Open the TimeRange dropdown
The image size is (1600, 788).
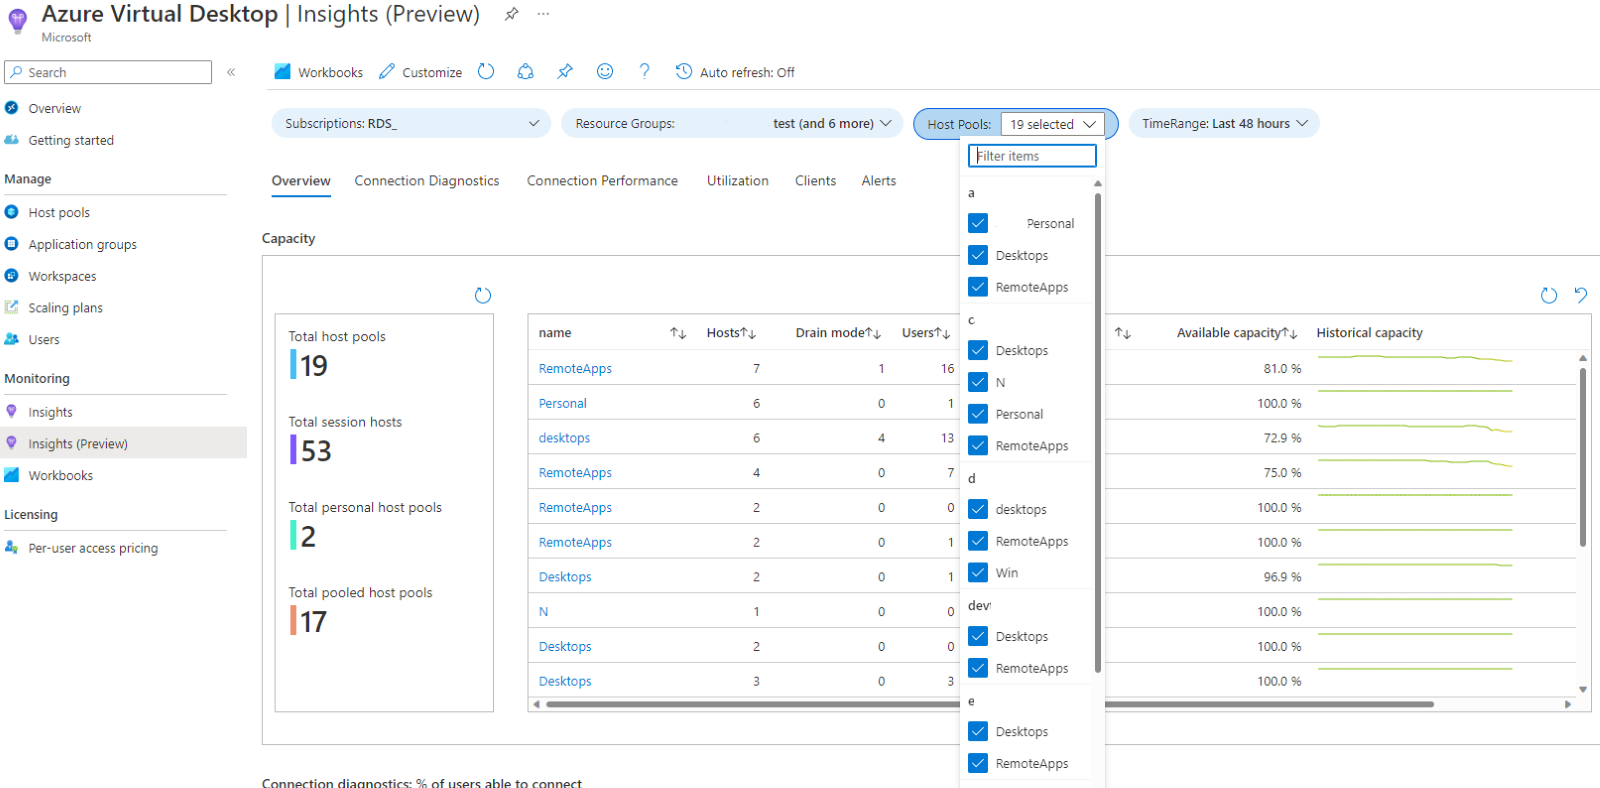(1224, 124)
